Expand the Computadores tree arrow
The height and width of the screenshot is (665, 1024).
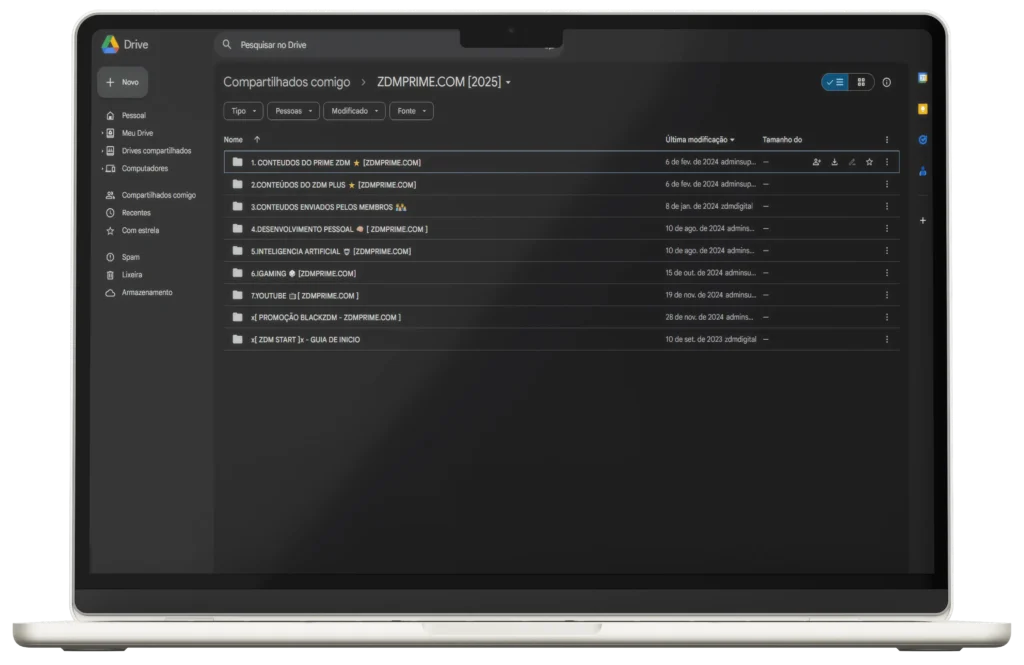tap(103, 169)
